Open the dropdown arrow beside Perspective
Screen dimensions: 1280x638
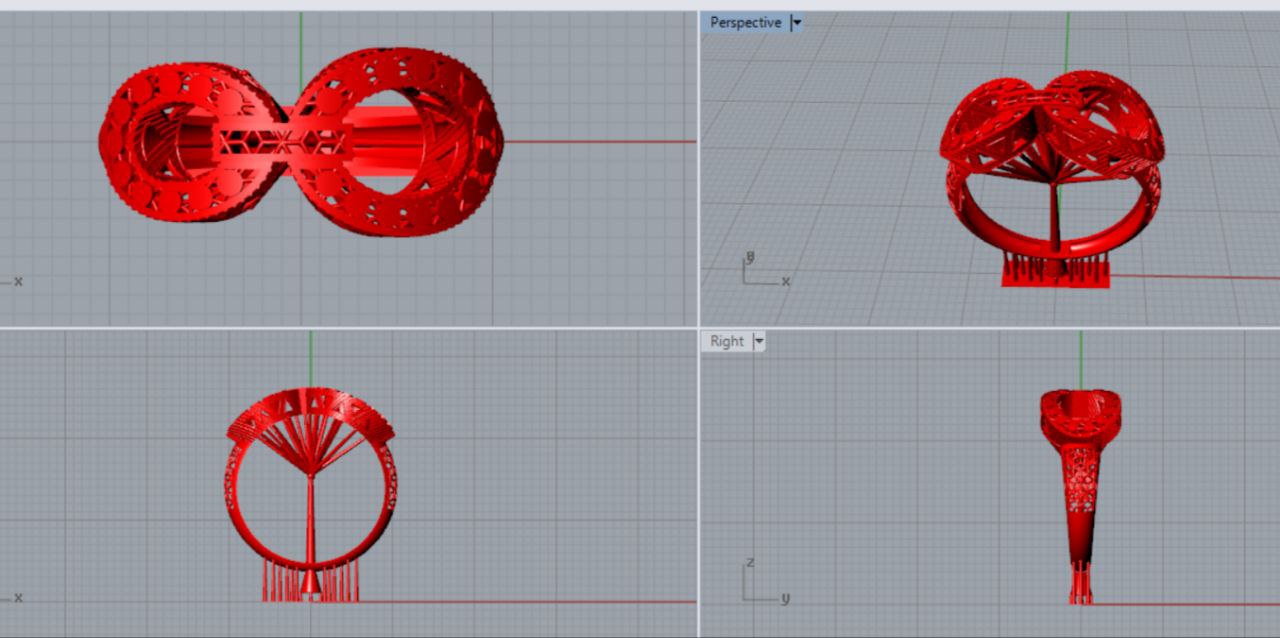[796, 22]
